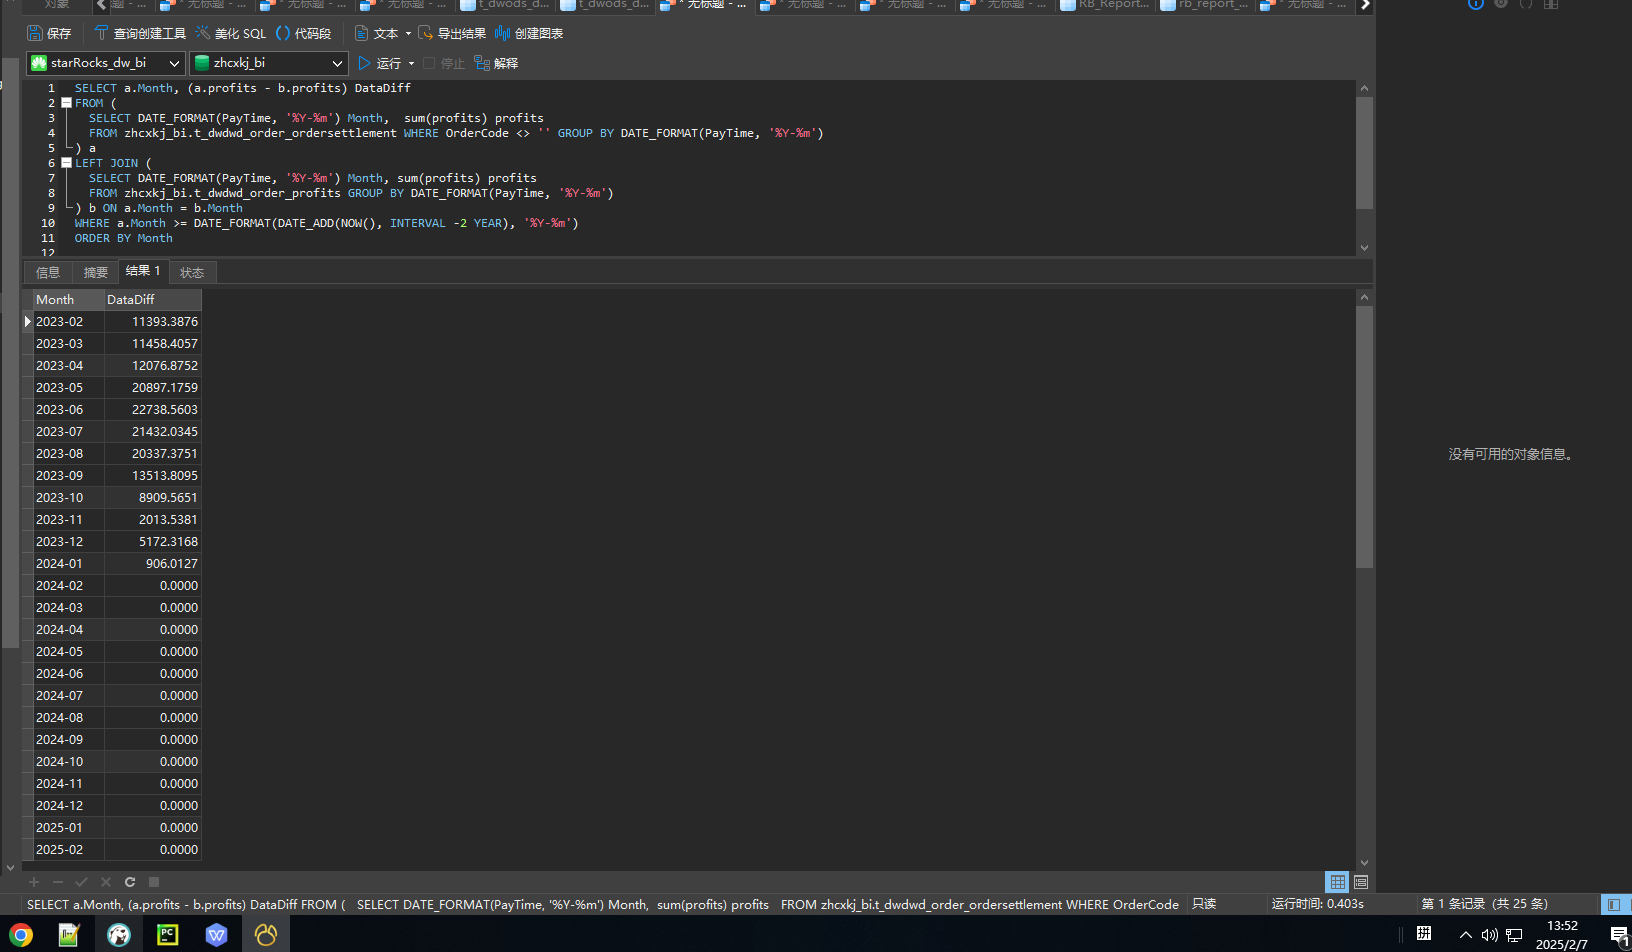Create a chart with 创建图表
The image size is (1632, 952).
(529, 33)
